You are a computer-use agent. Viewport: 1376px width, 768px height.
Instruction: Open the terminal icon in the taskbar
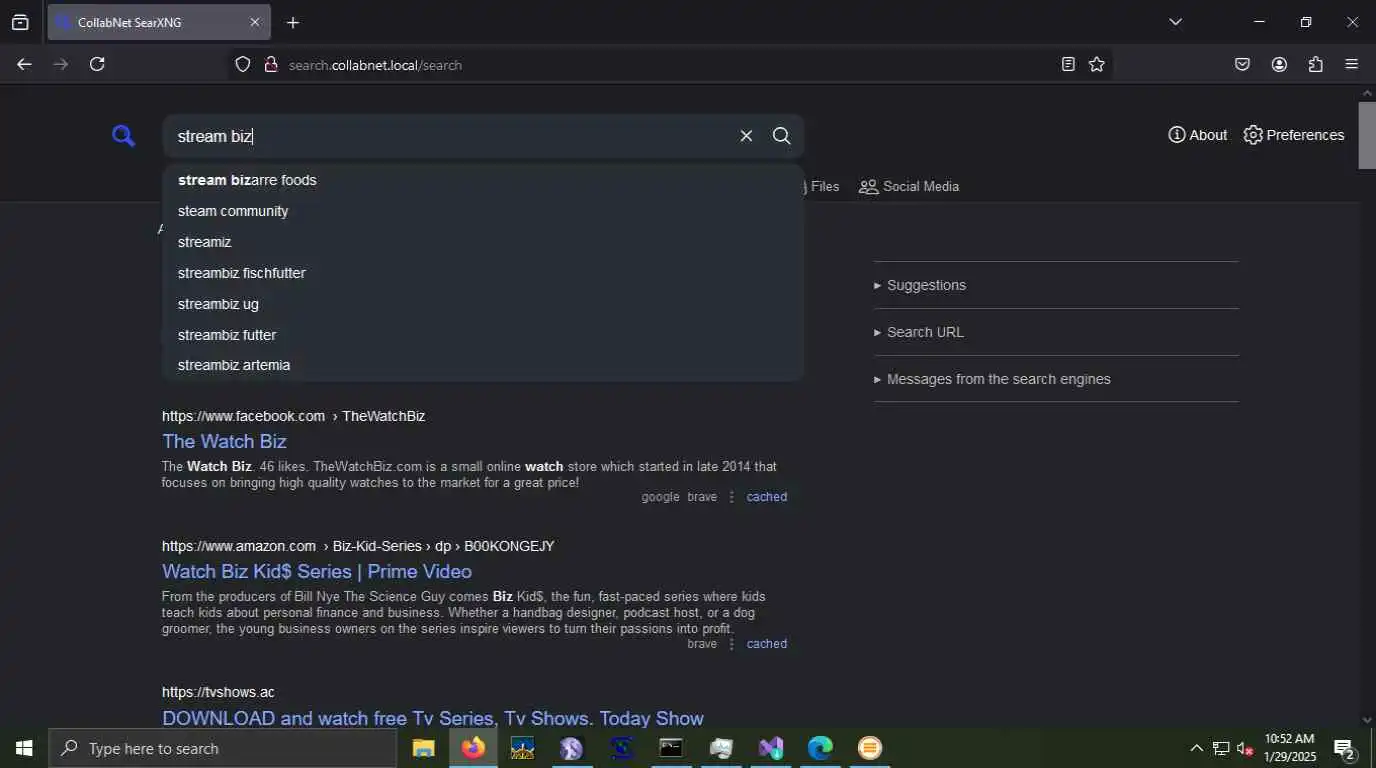pos(670,748)
